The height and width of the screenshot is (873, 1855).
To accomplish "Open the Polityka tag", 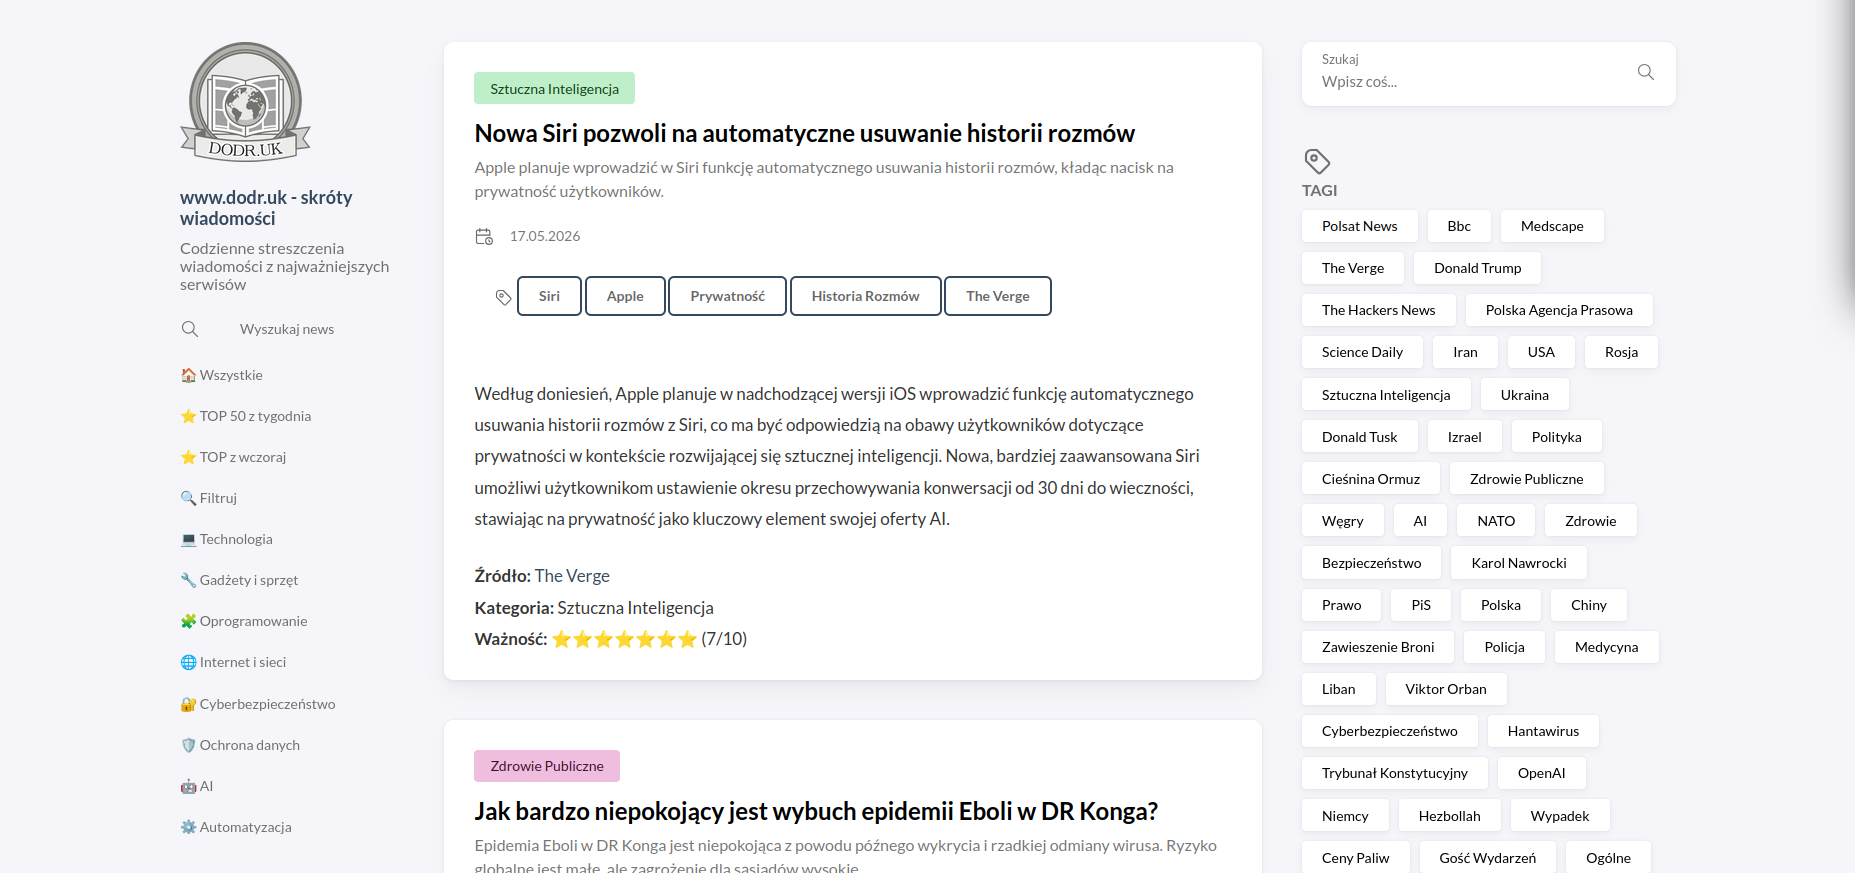I will coord(1556,437).
